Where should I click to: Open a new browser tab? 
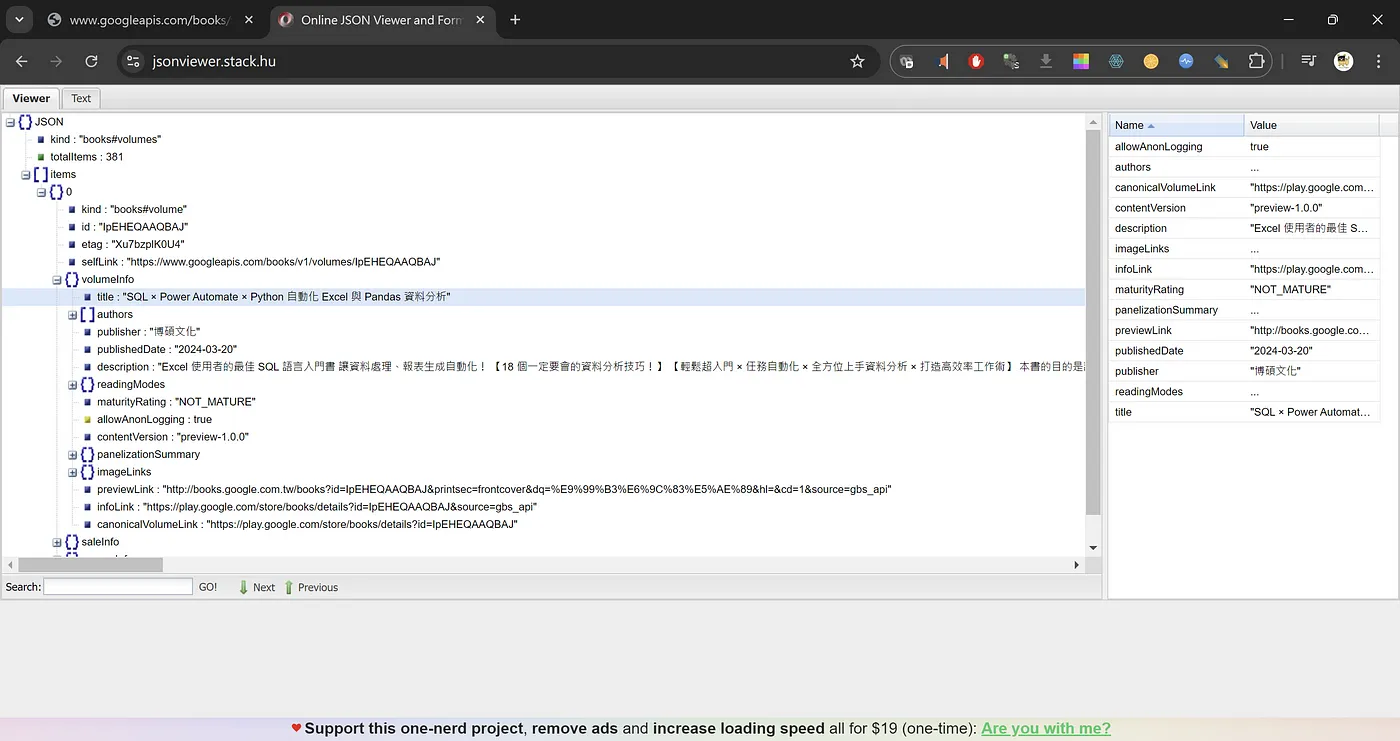515,20
